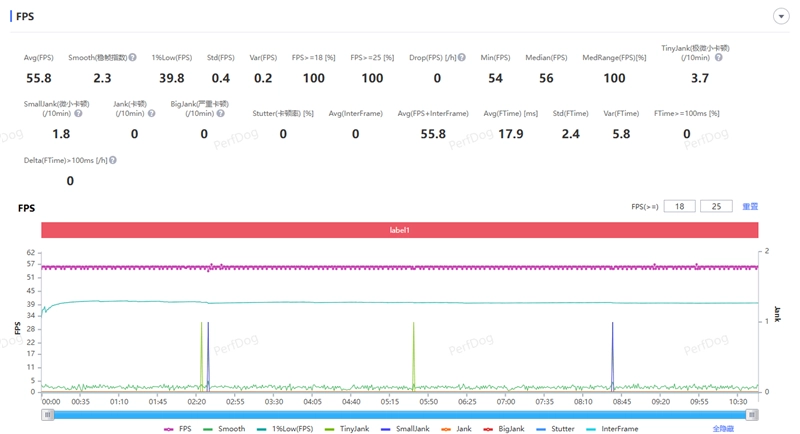The height and width of the screenshot is (434, 800).
Task: Click the FPS threshold field showing 18
Action: pos(679,206)
